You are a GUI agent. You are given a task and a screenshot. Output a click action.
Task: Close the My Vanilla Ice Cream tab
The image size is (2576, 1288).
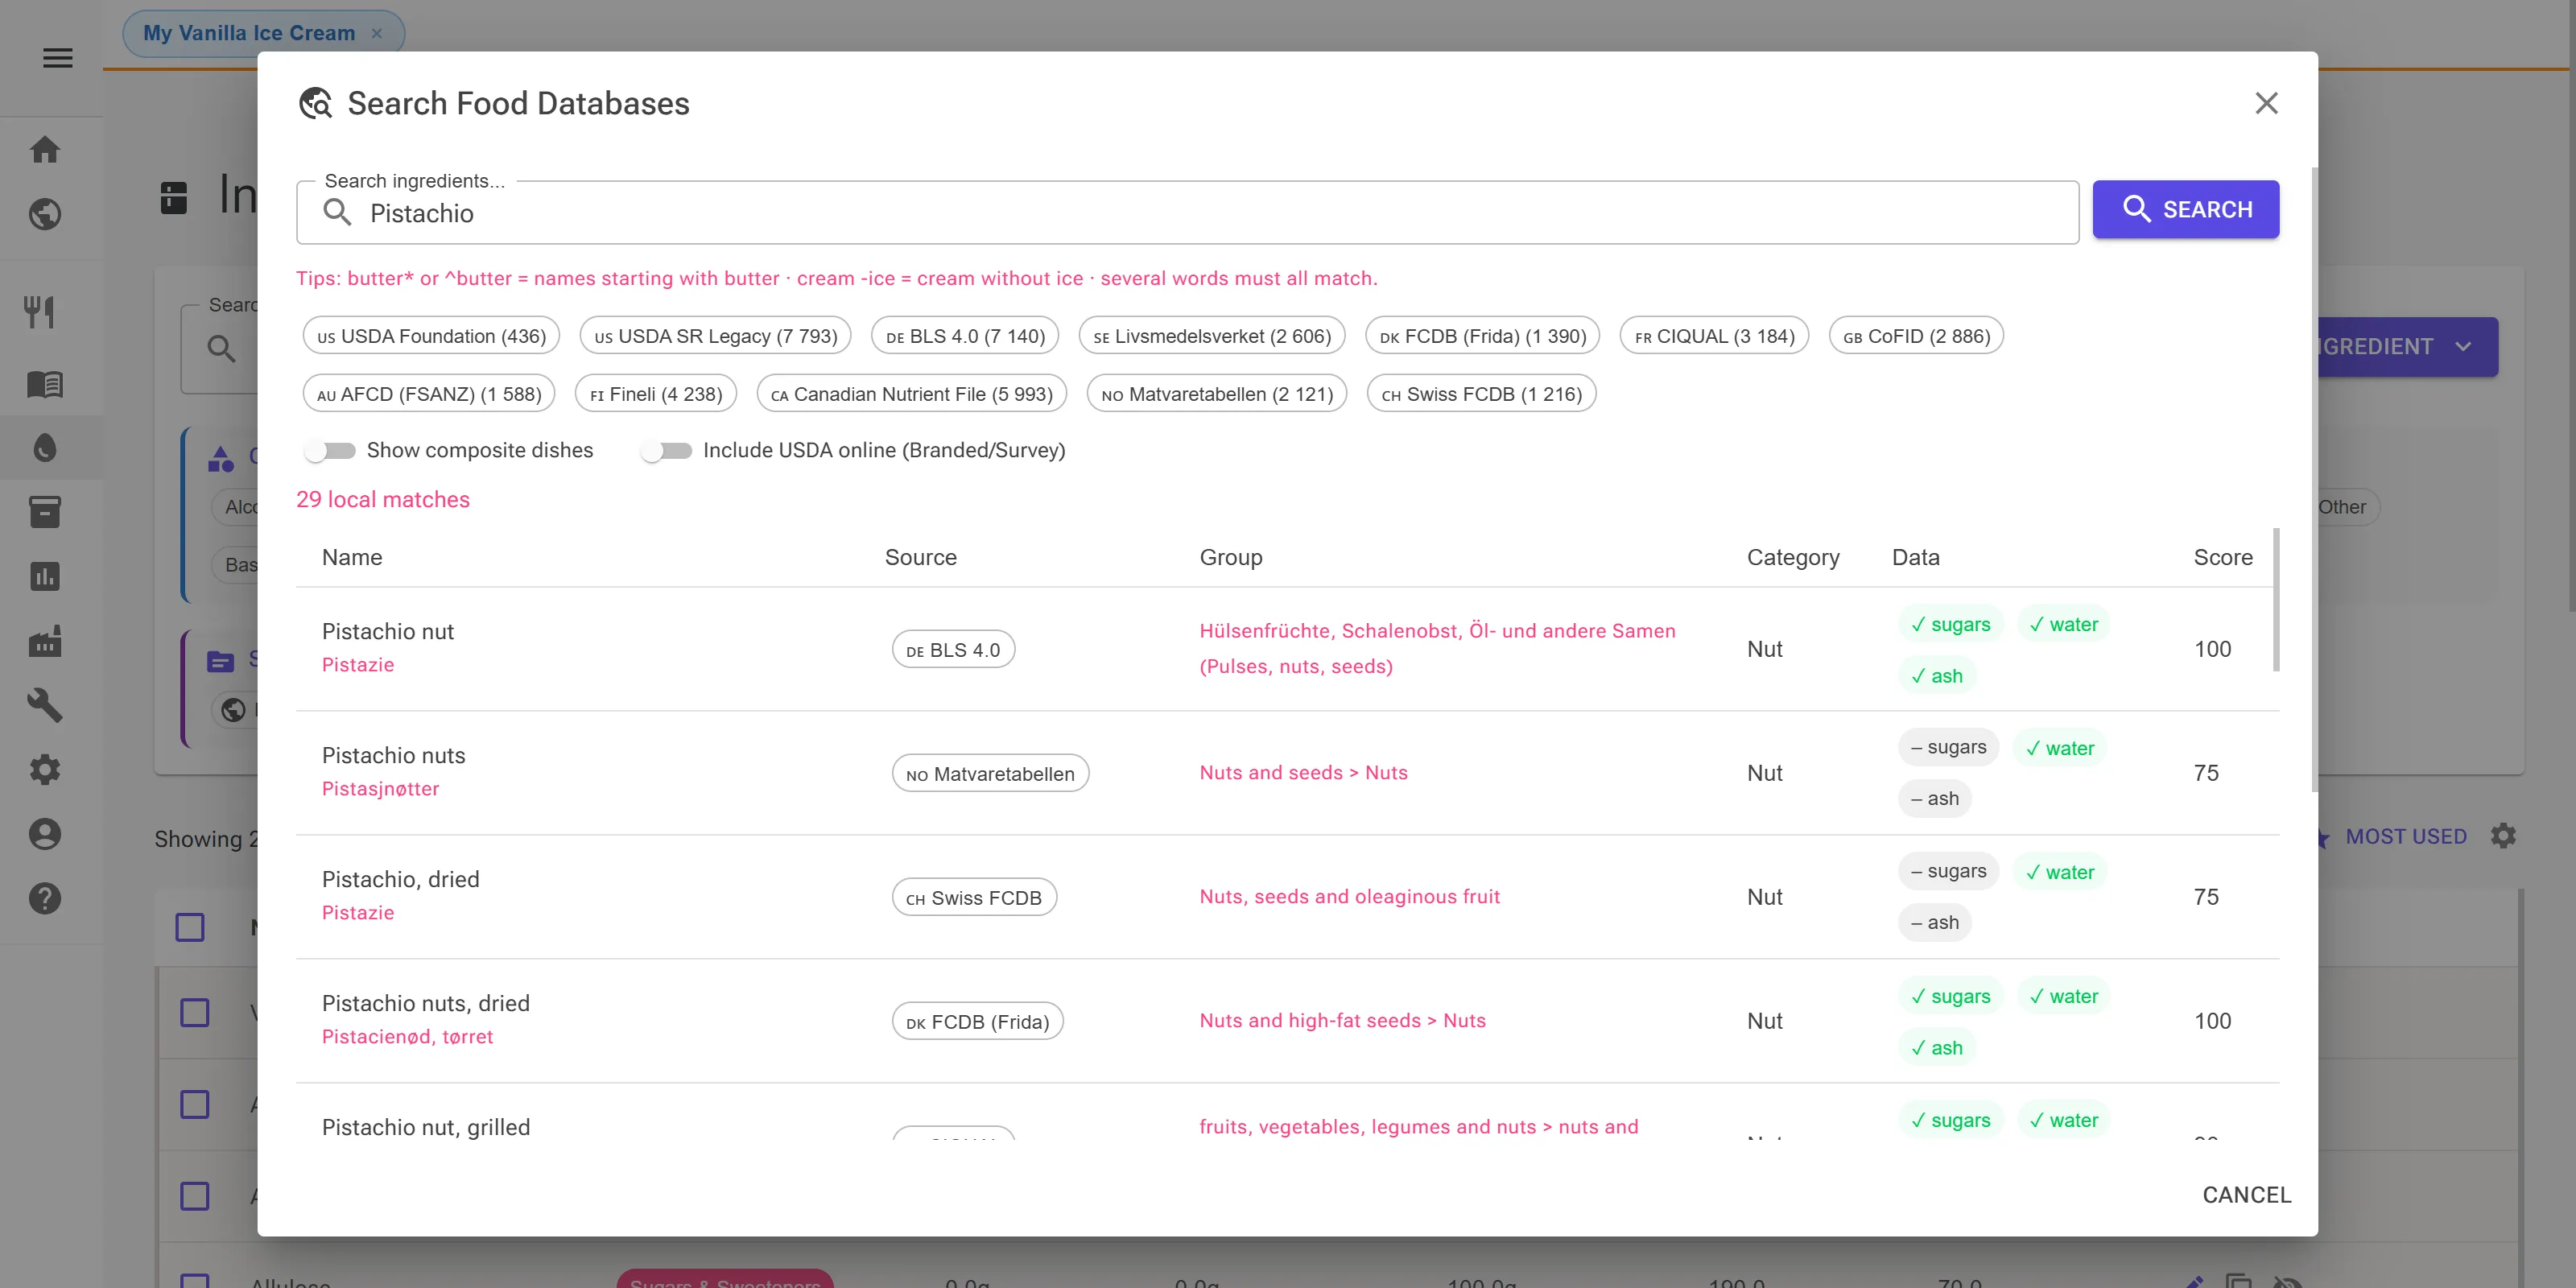[377, 33]
